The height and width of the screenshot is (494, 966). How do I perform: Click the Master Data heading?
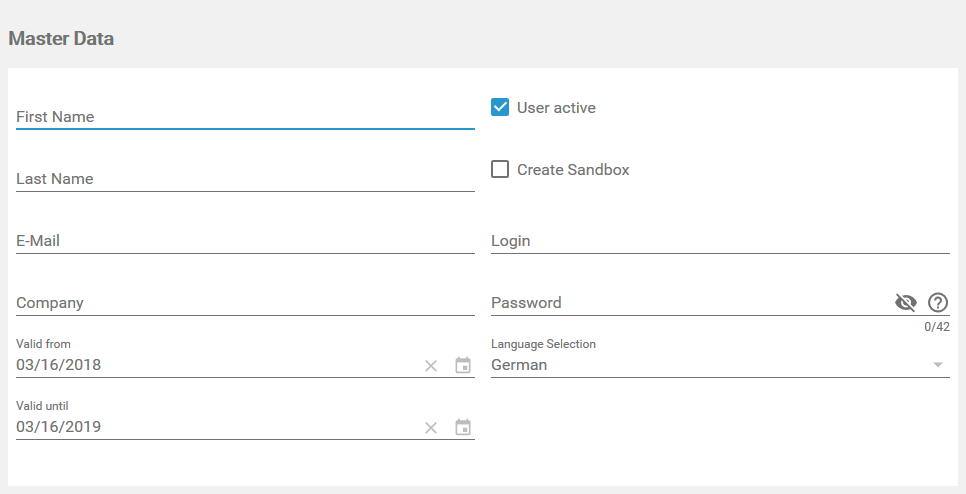[x=61, y=39]
